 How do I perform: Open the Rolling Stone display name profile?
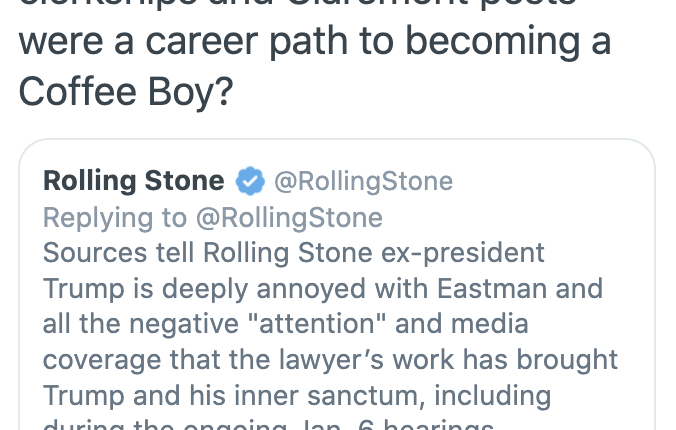(134, 181)
